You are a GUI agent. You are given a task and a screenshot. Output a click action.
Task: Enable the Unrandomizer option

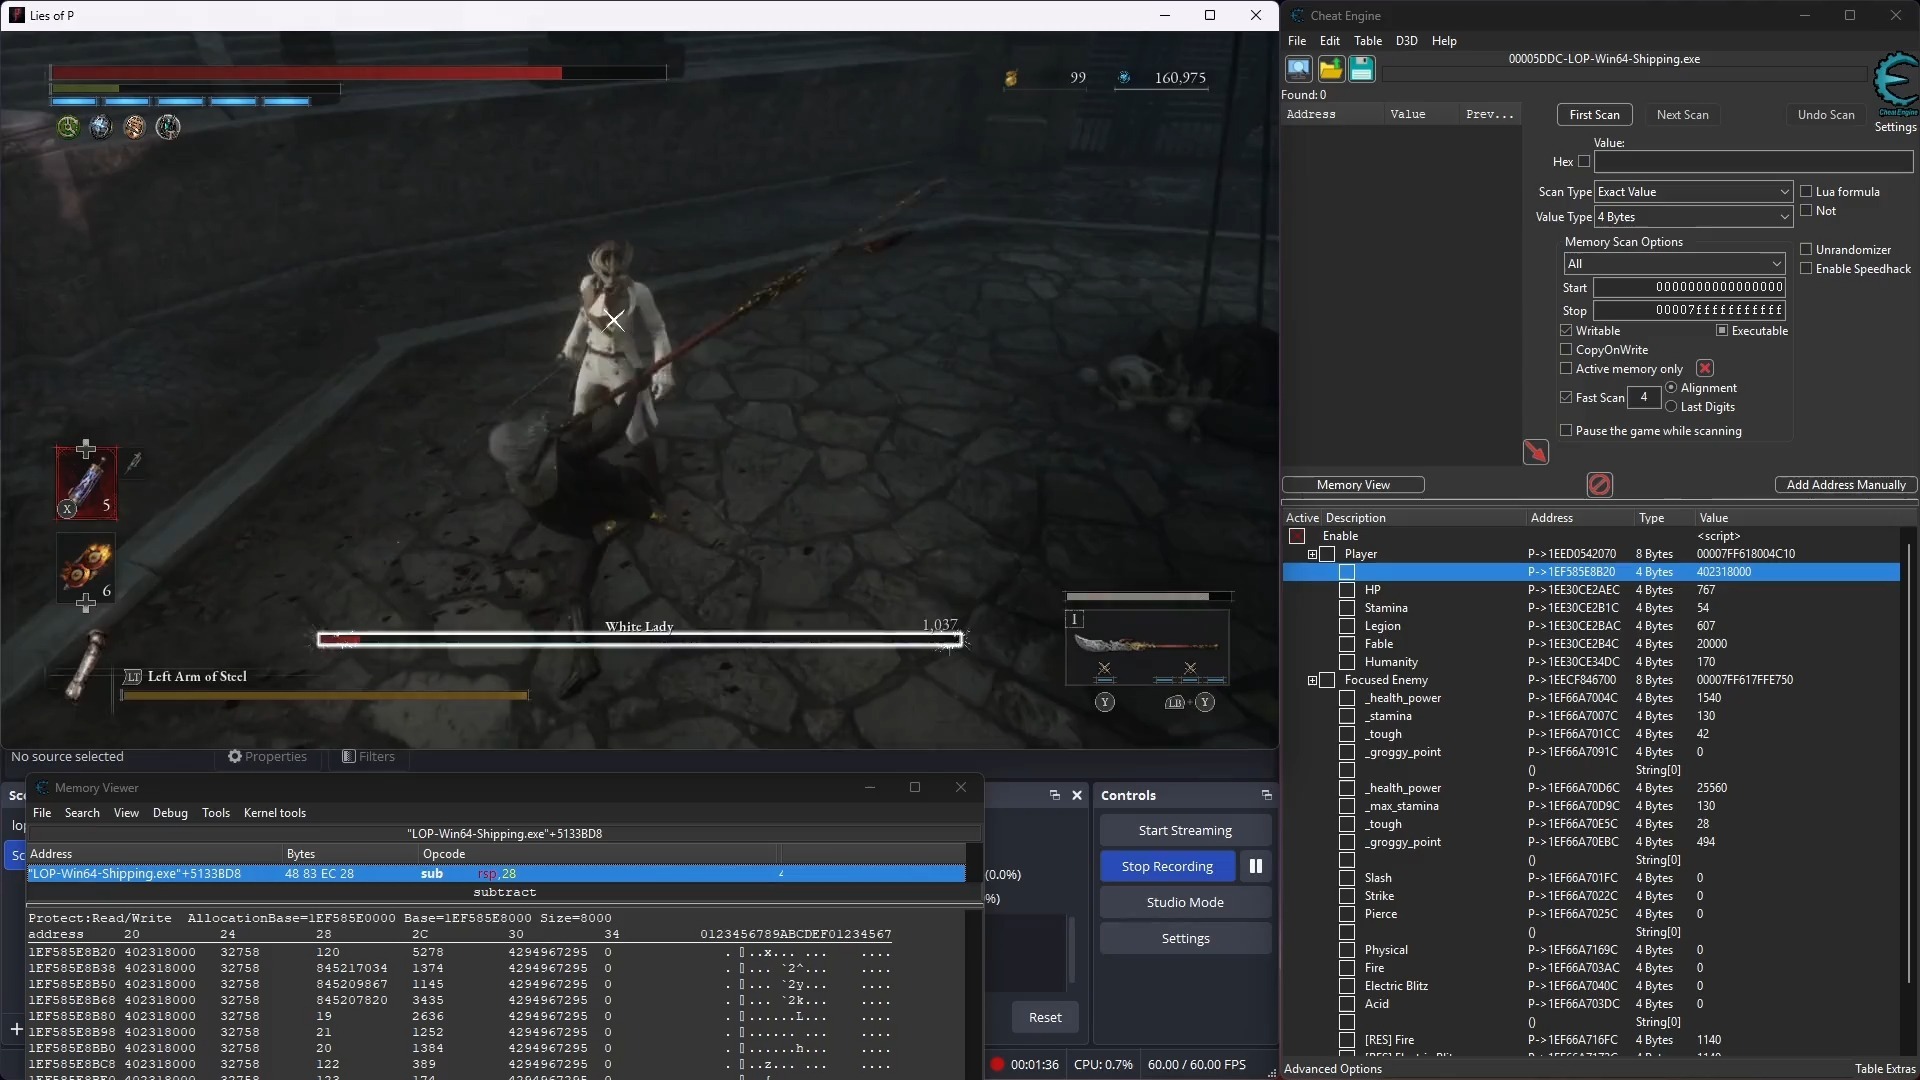[x=1806, y=249]
